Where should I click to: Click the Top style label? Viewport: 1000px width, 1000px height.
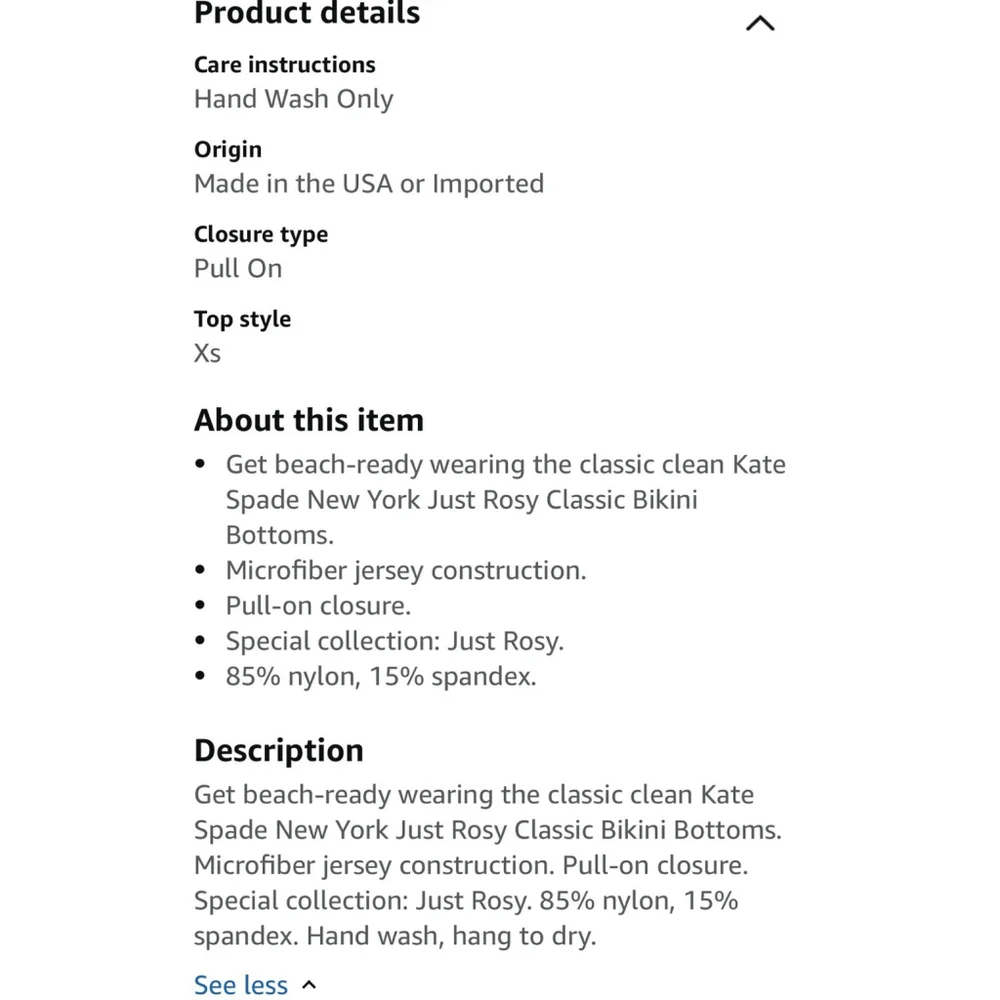242,319
